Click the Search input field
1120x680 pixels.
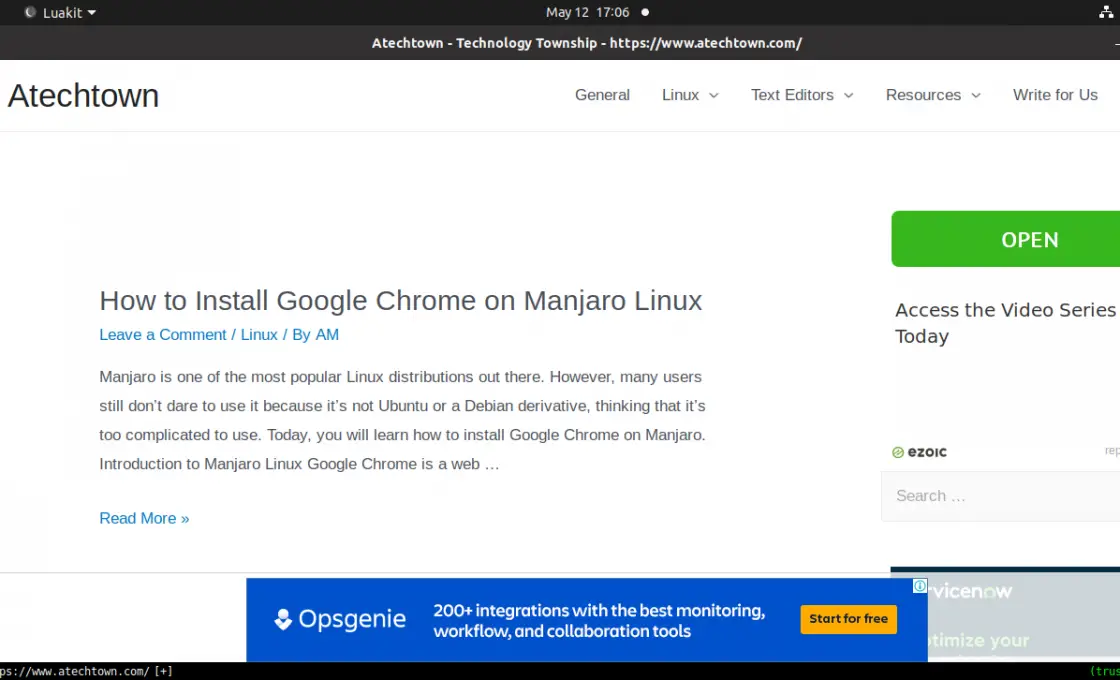[x=1001, y=496]
